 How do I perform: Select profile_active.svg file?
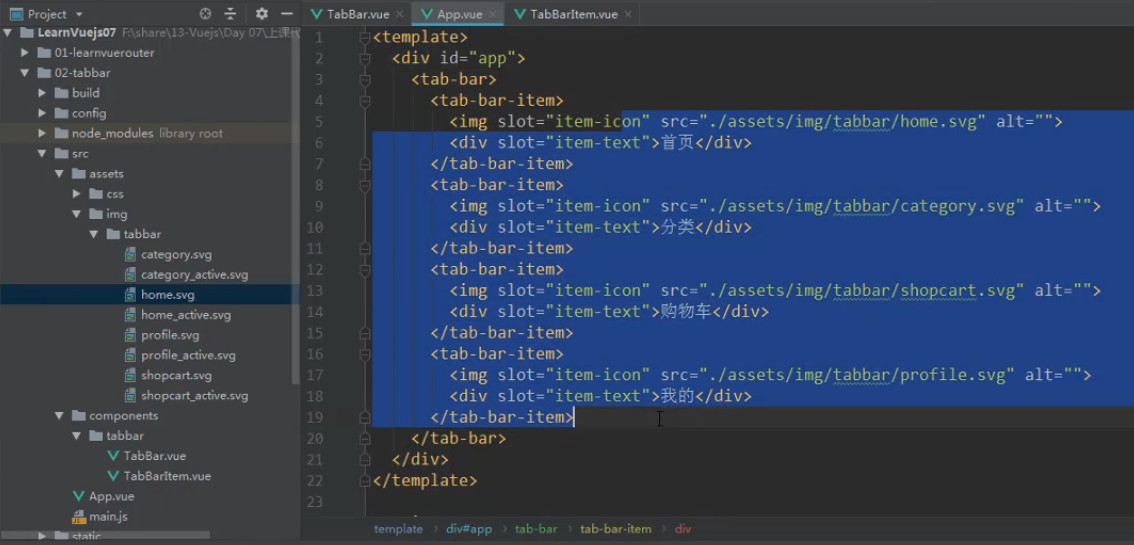coord(188,356)
